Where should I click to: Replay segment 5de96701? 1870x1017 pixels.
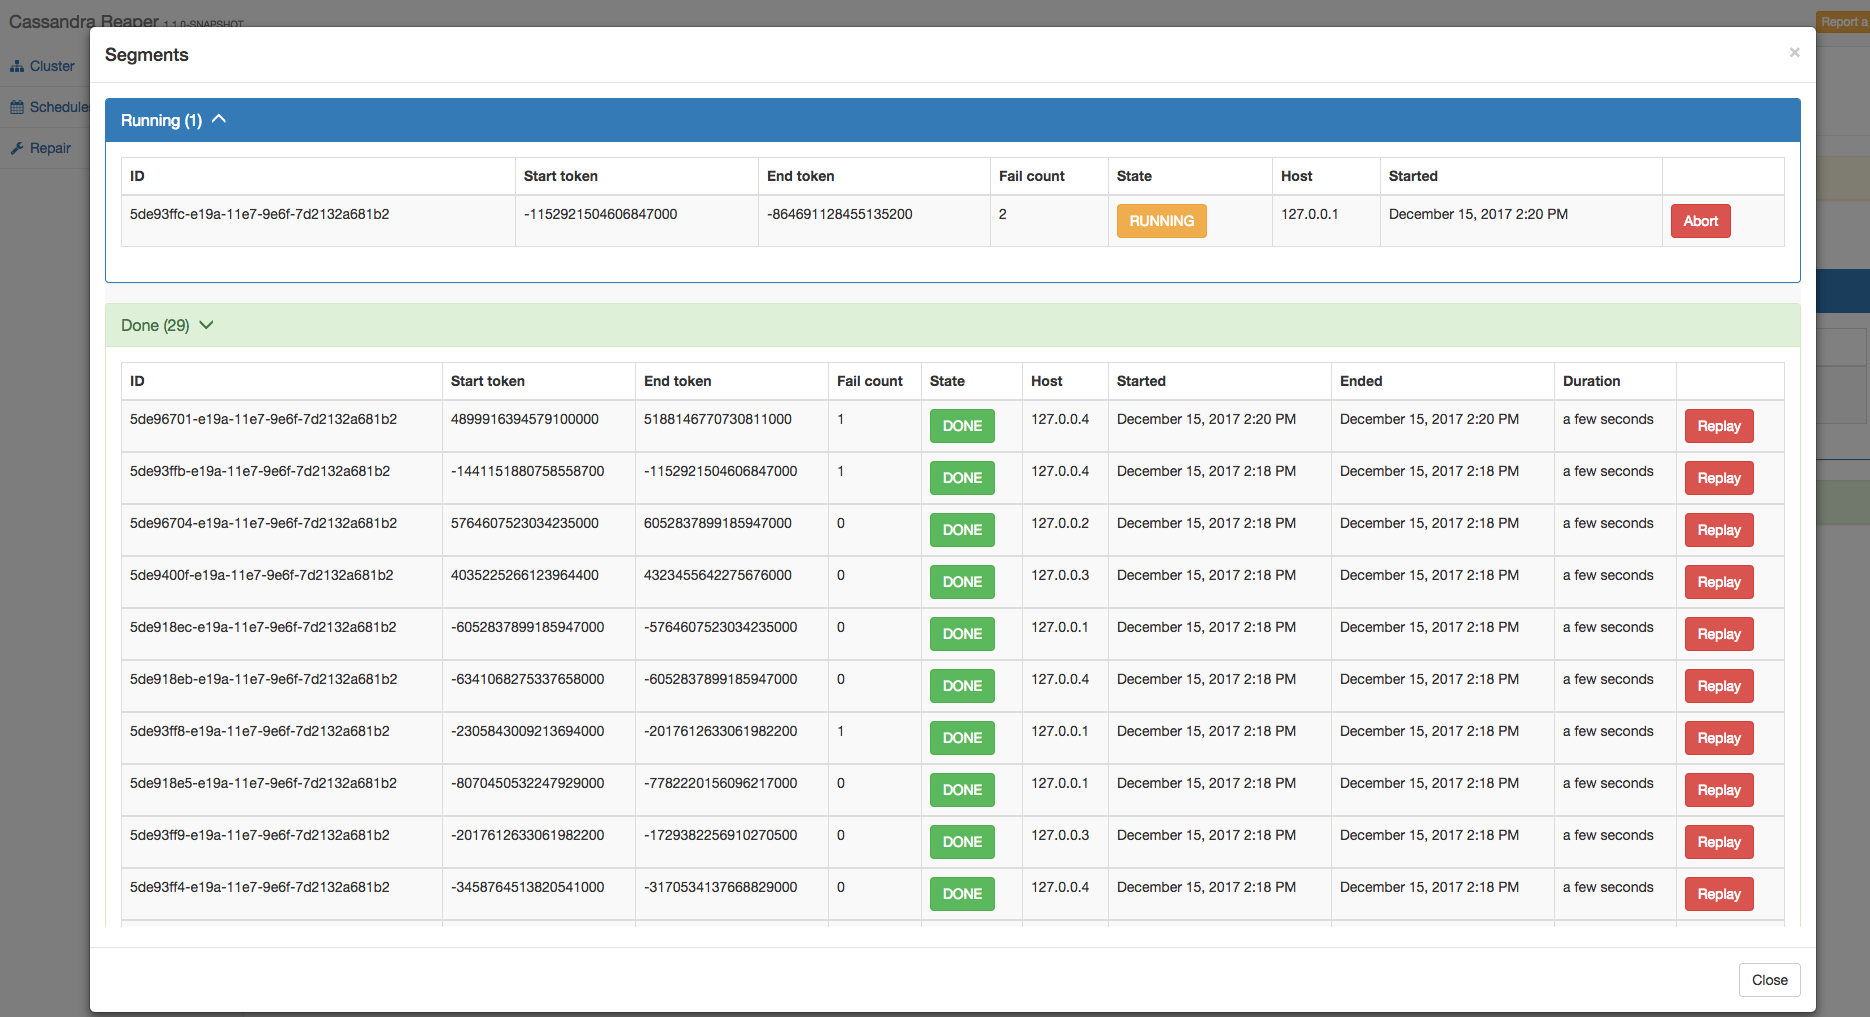(1719, 426)
